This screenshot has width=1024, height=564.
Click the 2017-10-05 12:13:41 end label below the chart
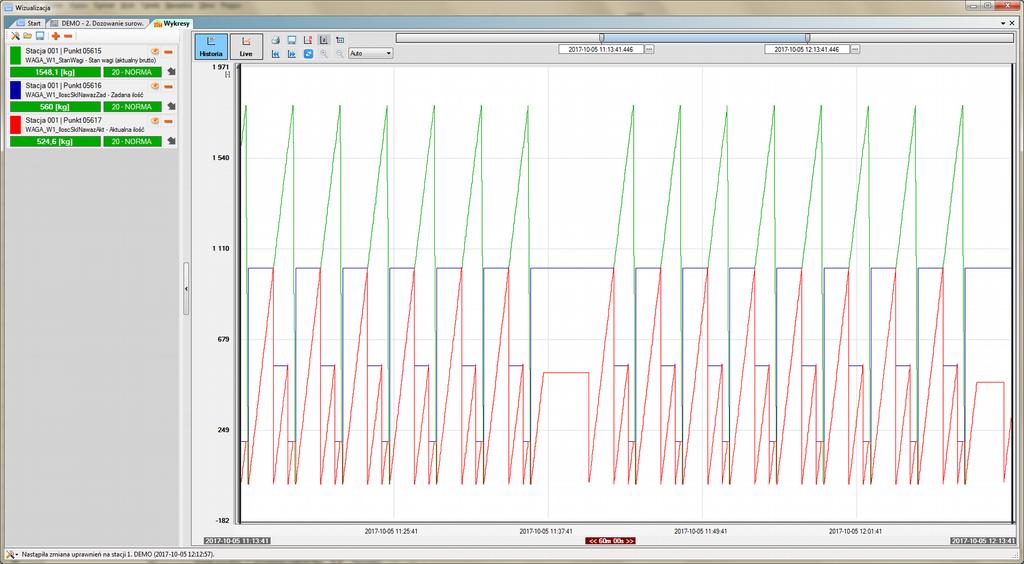[984, 541]
